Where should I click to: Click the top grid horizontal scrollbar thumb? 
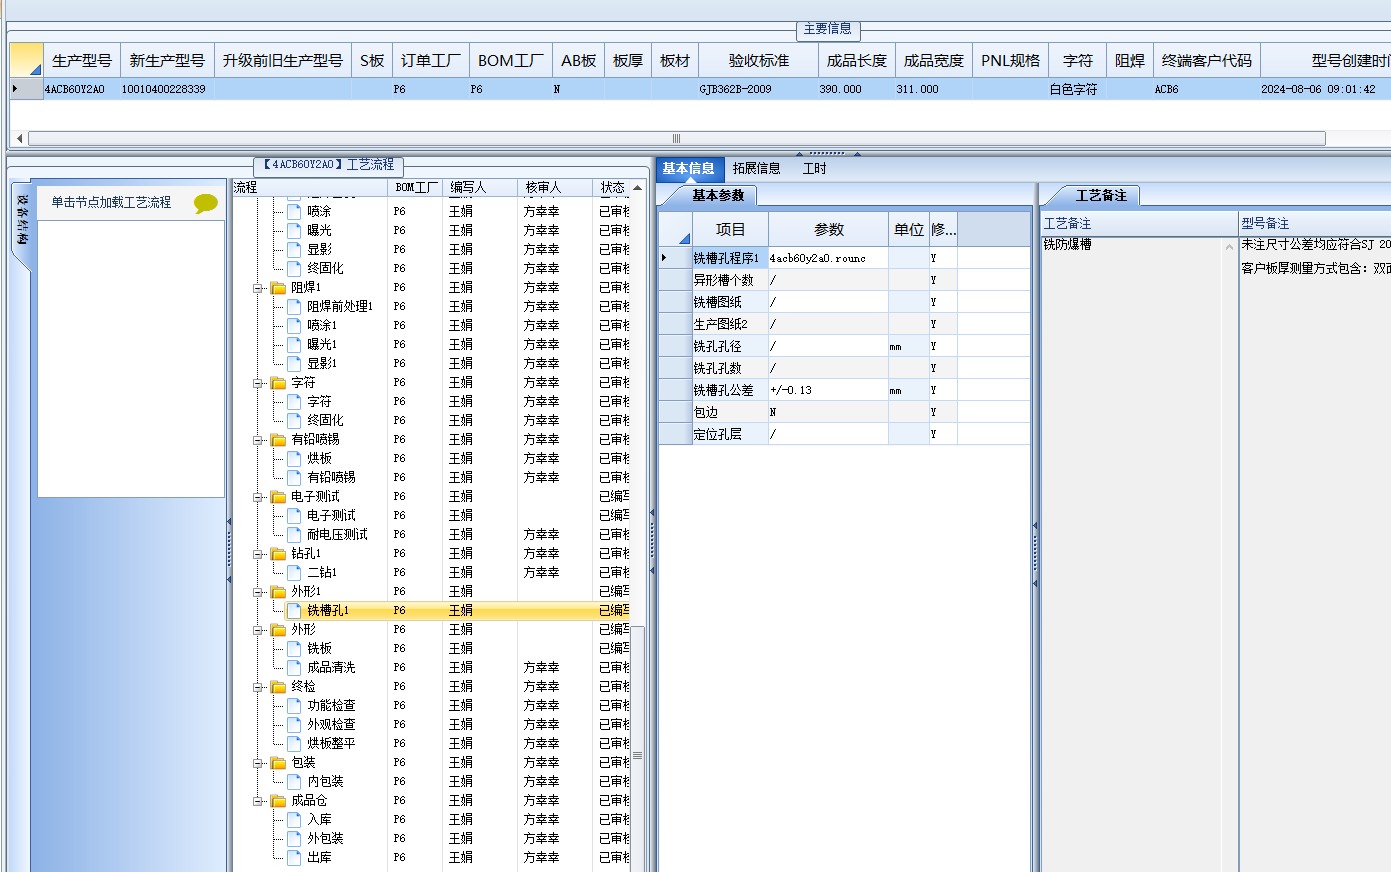click(676, 139)
